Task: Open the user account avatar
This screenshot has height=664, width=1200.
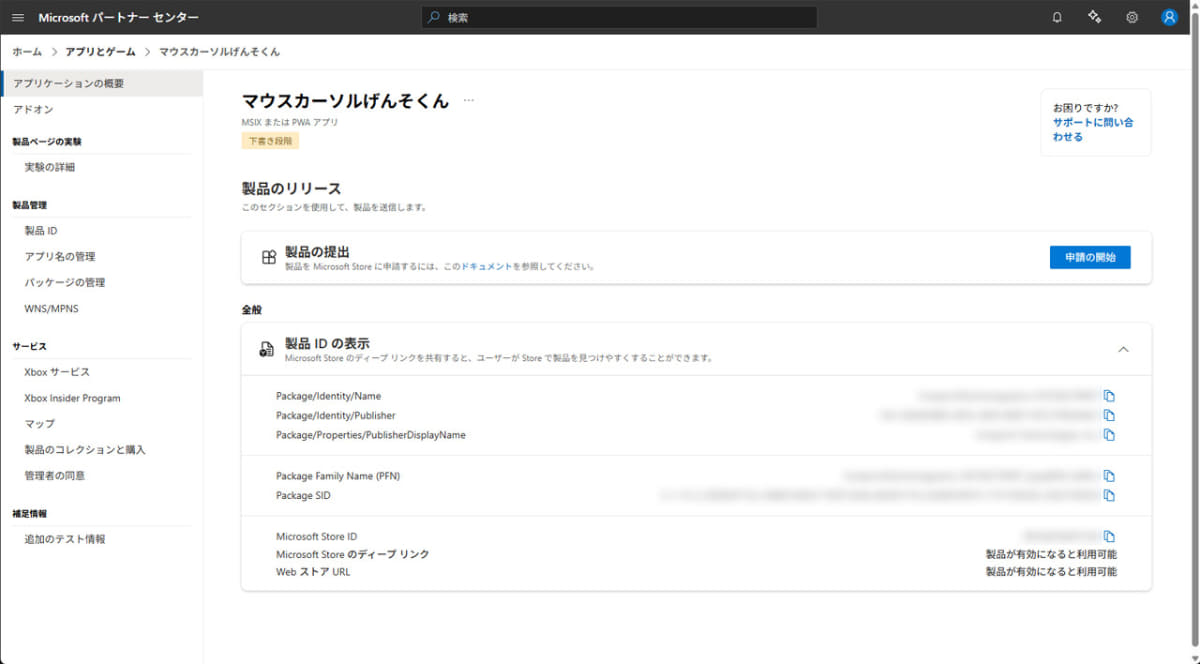Action: [1169, 17]
